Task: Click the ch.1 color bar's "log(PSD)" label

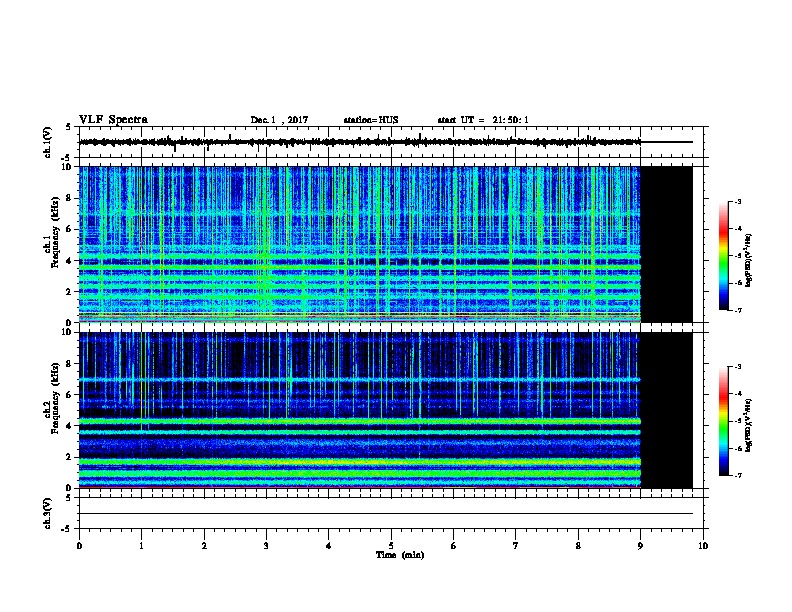Action: 749,260
